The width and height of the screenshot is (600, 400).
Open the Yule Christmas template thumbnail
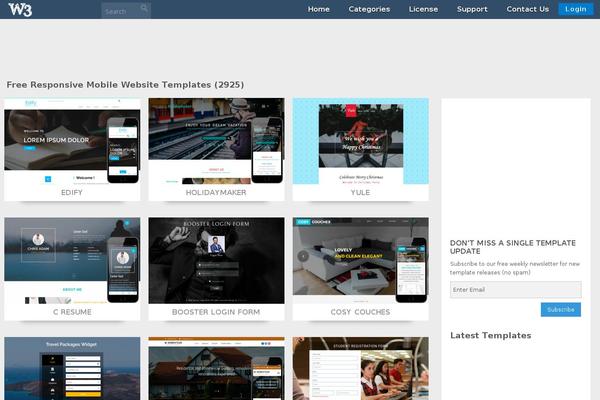coord(360,141)
